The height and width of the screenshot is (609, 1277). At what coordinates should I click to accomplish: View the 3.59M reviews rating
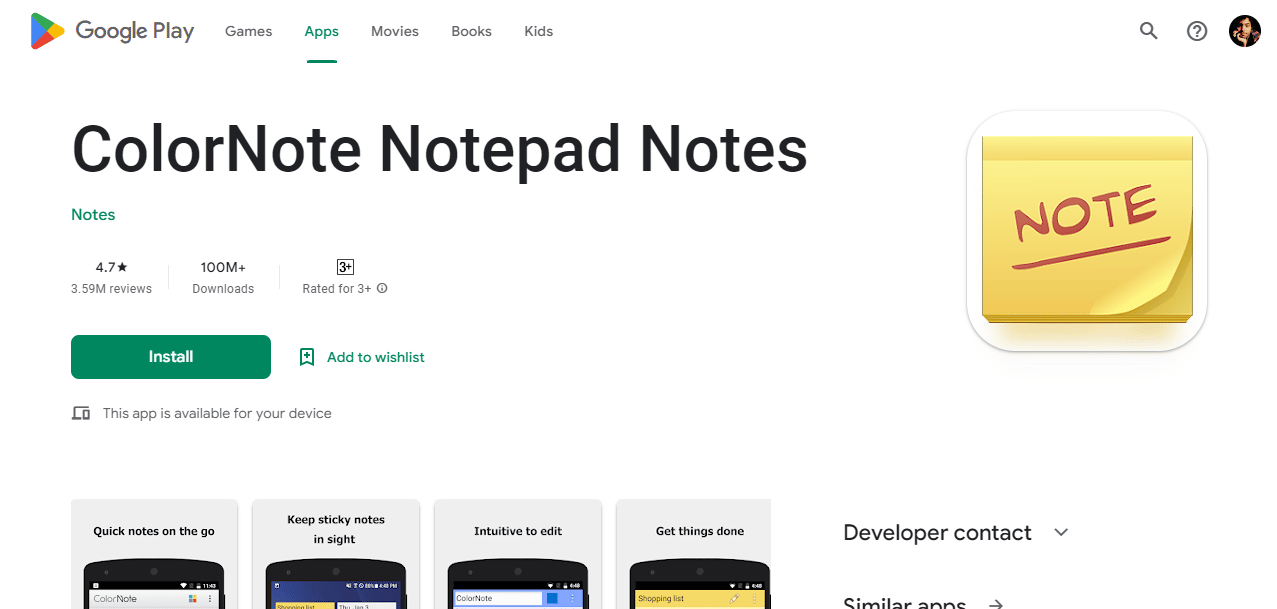tap(111, 277)
